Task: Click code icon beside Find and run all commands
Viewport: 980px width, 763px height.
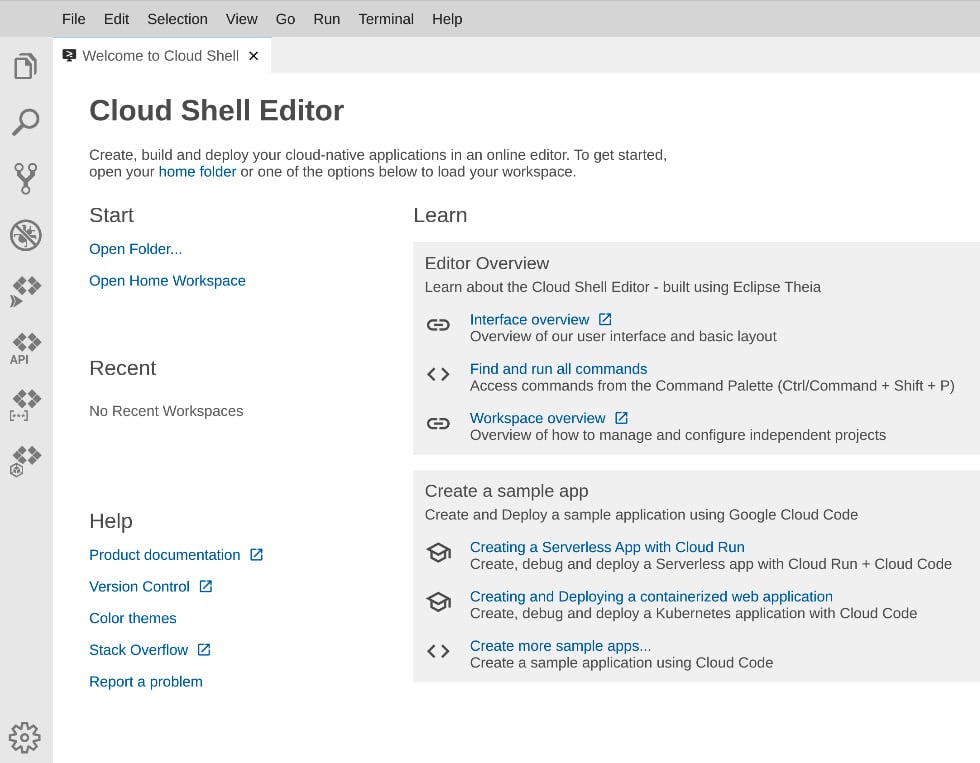Action: (x=438, y=374)
